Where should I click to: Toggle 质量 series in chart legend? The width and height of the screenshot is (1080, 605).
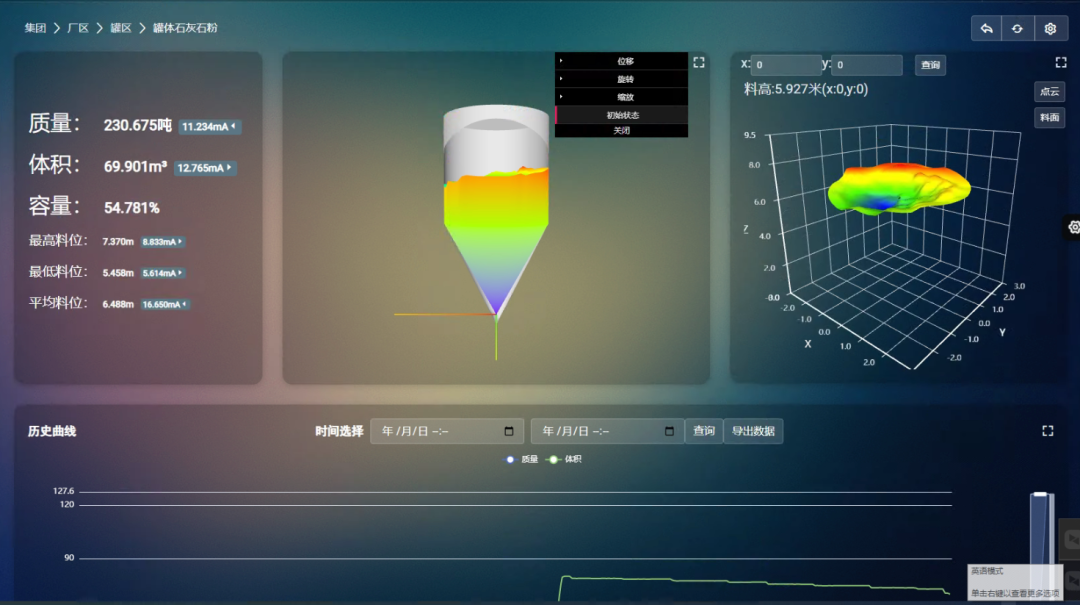pos(522,459)
